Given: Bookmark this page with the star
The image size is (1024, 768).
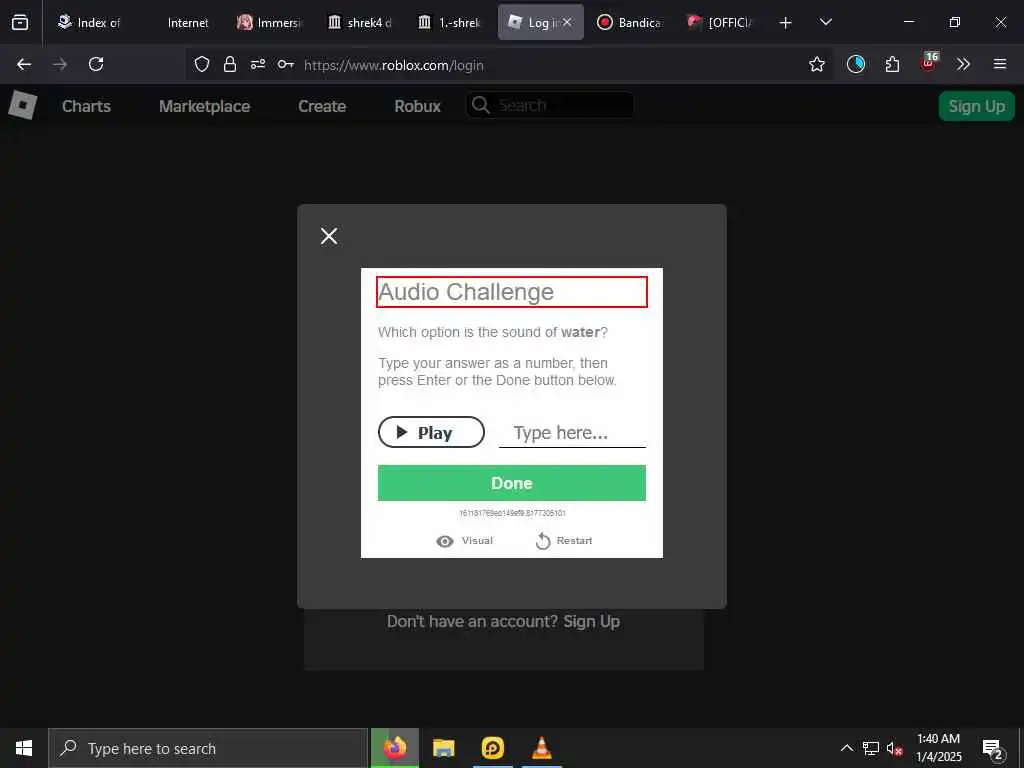Looking at the screenshot, I should [816, 64].
